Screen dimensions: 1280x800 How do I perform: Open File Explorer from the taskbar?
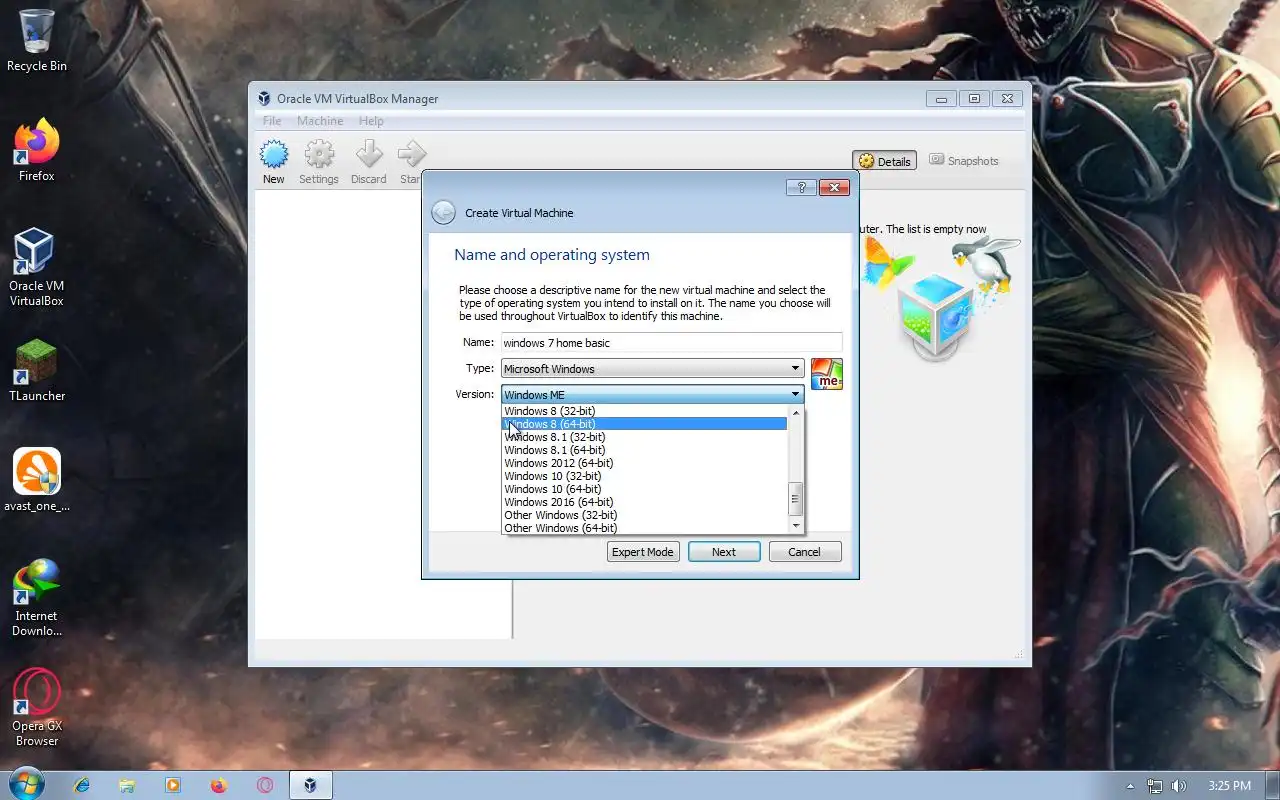click(127, 785)
